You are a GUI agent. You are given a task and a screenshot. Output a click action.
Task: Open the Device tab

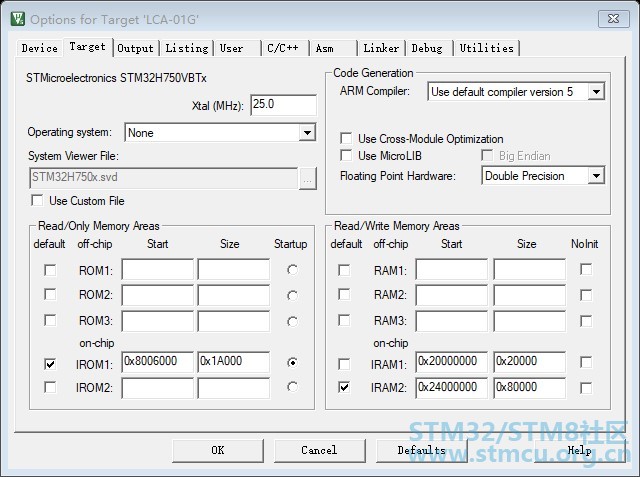(x=40, y=48)
